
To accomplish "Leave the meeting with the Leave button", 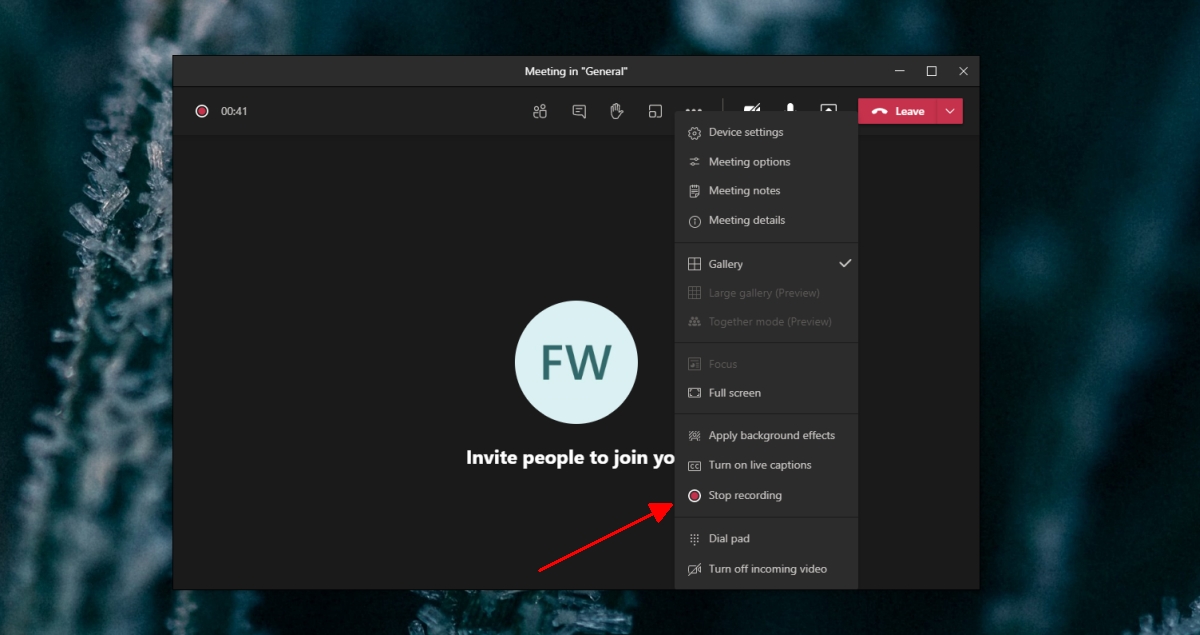I will [897, 111].
